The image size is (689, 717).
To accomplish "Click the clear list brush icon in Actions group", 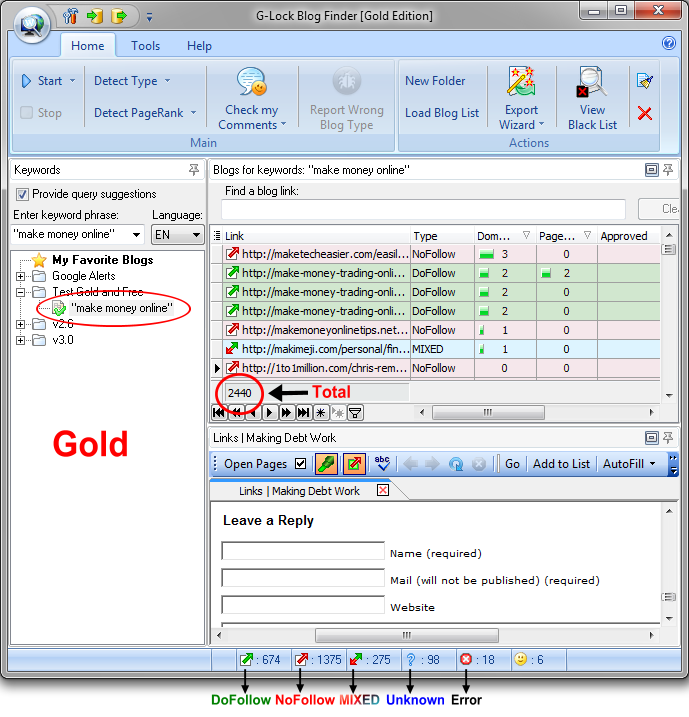I will (645, 81).
